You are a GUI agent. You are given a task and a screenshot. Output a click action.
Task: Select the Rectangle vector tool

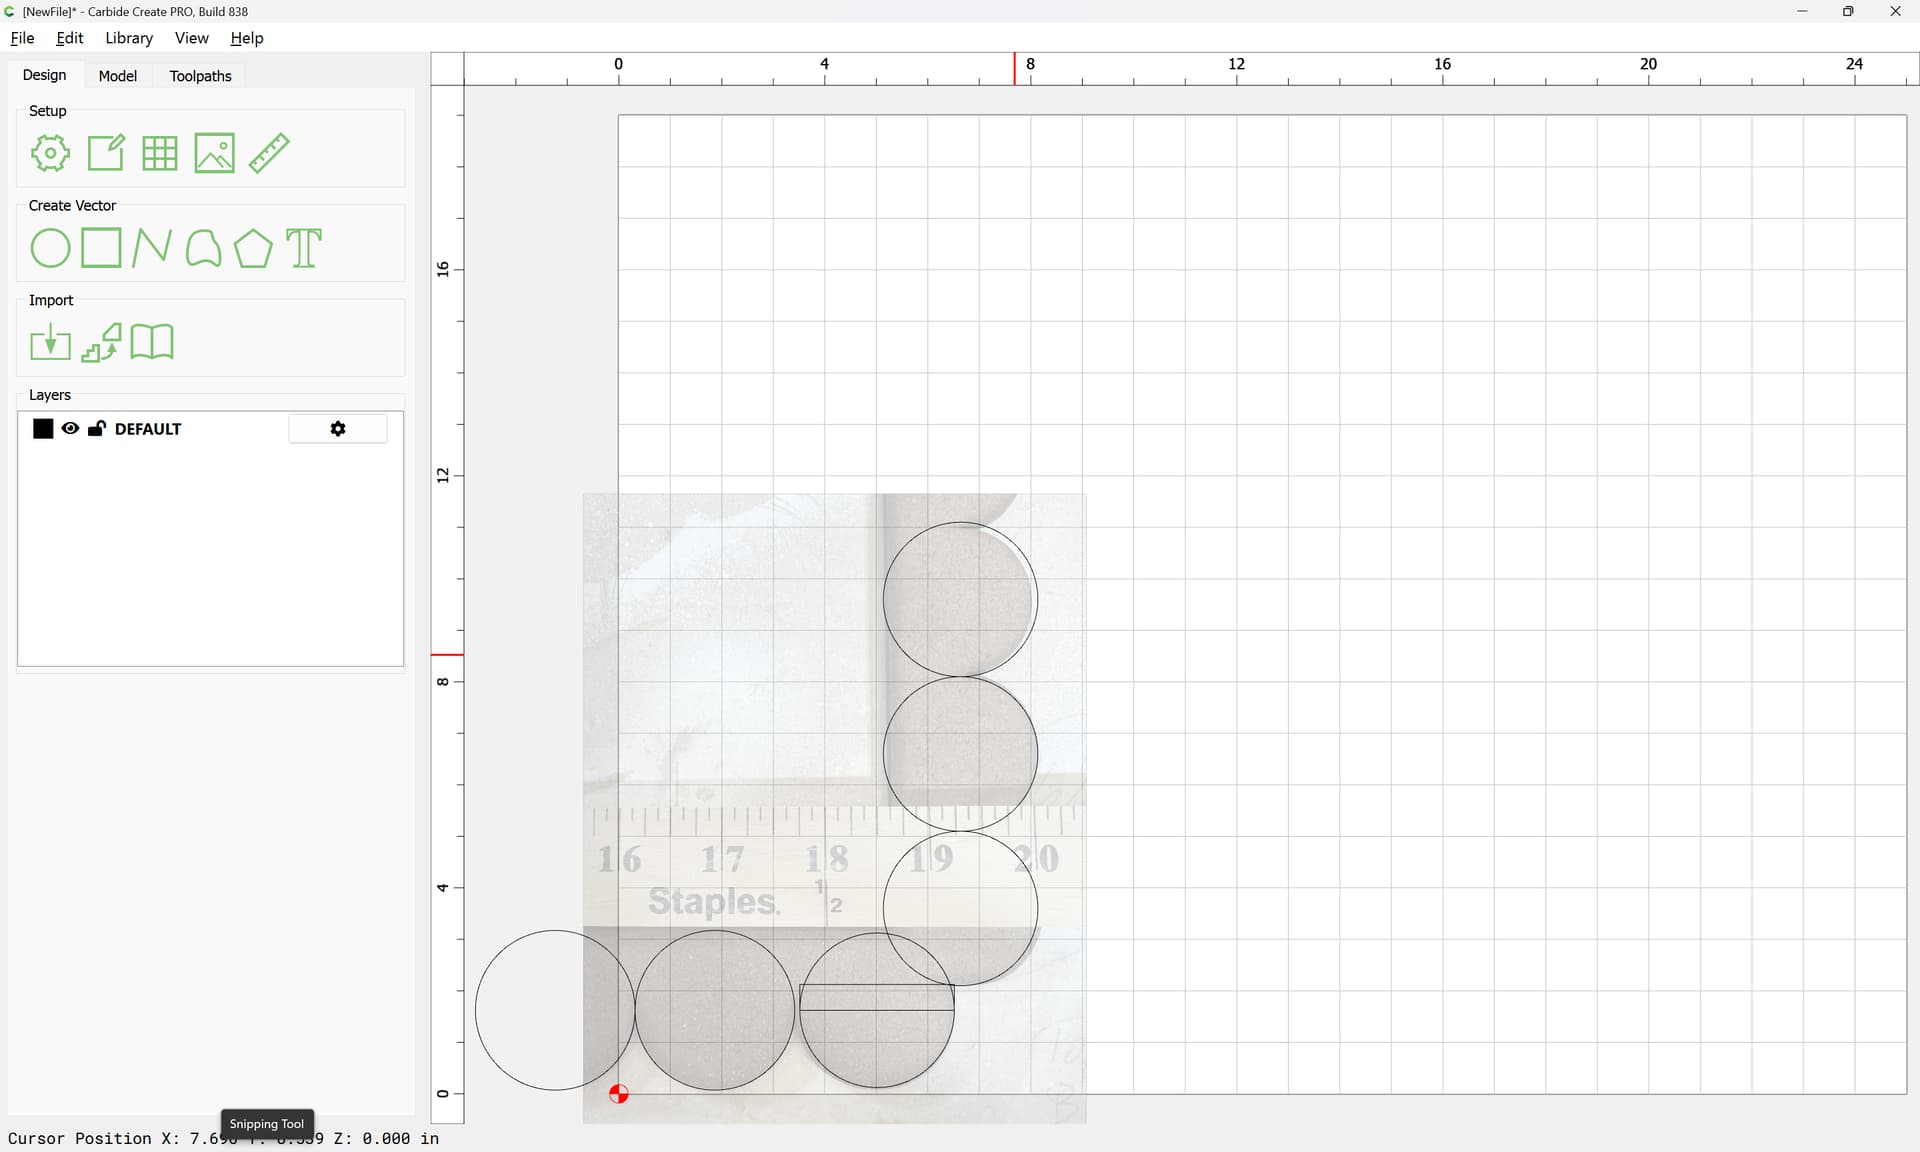click(101, 248)
